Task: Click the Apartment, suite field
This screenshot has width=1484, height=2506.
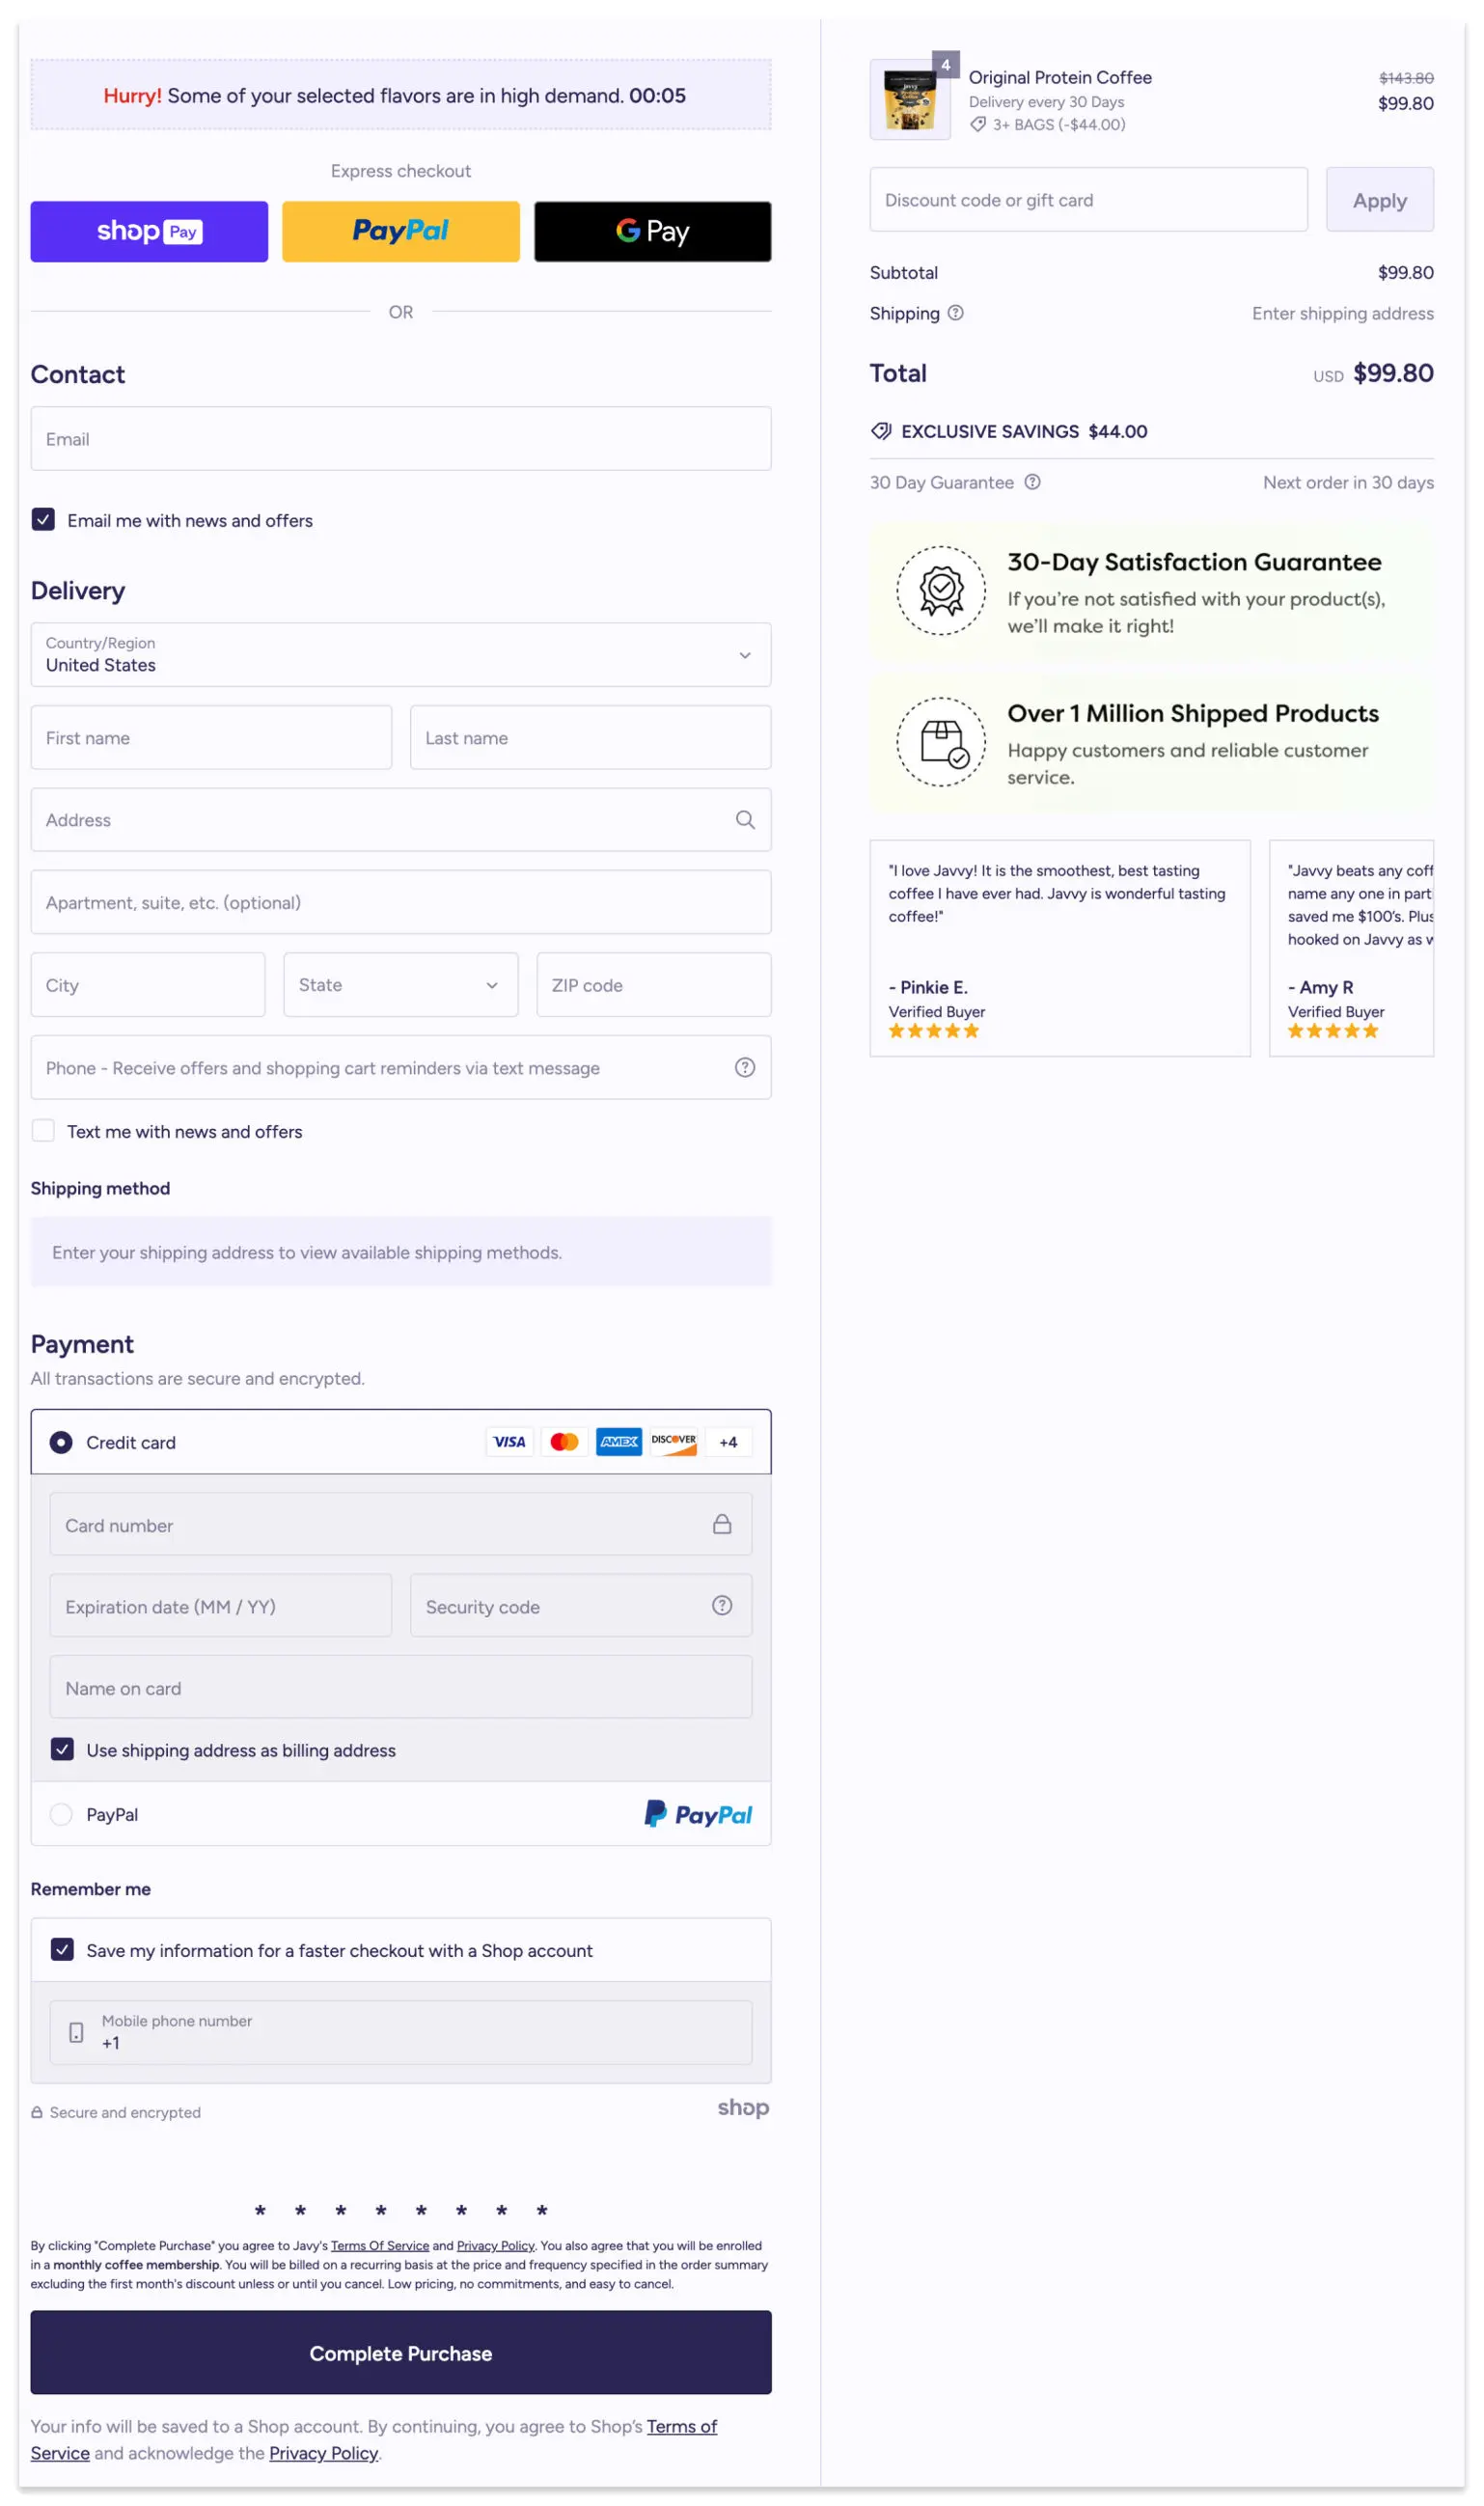Action: (401, 902)
